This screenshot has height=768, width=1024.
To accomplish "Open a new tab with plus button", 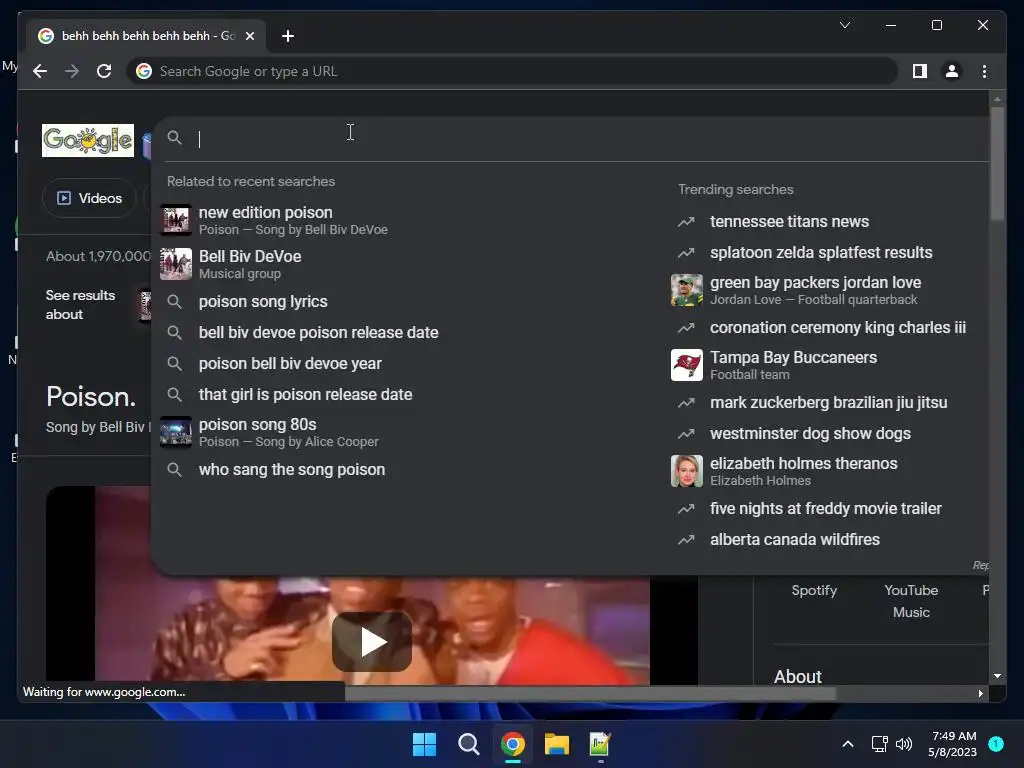I will (x=287, y=36).
